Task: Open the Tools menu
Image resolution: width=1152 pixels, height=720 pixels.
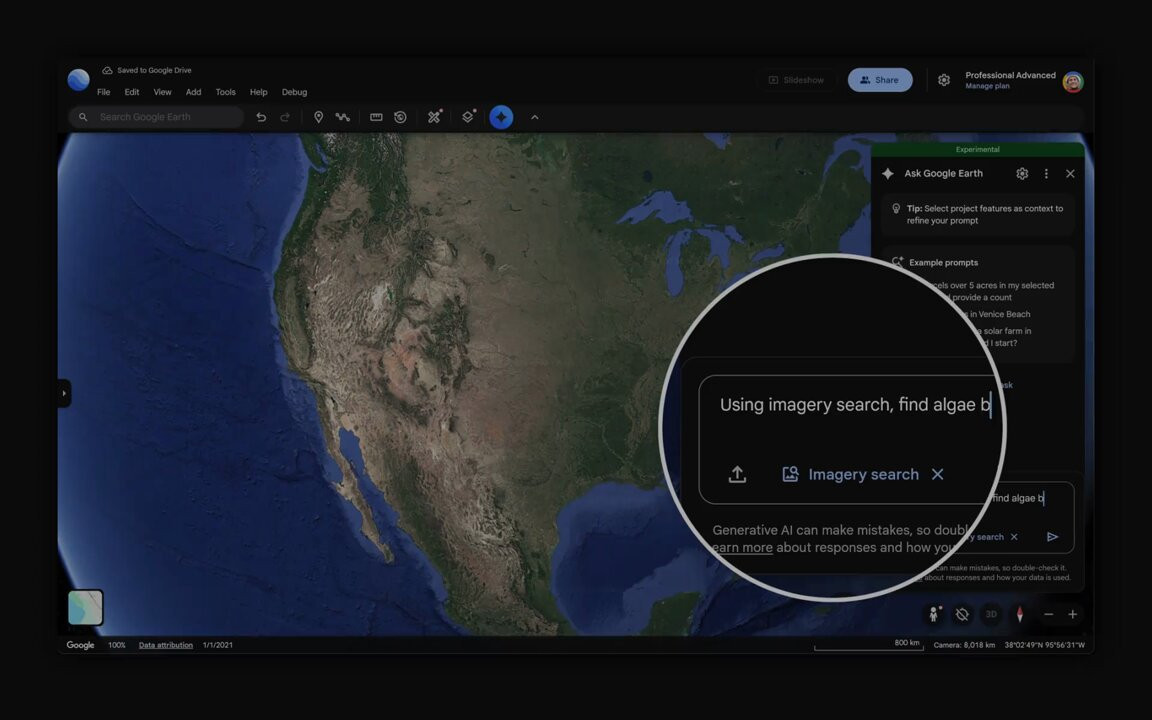Action: click(x=226, y=92)
